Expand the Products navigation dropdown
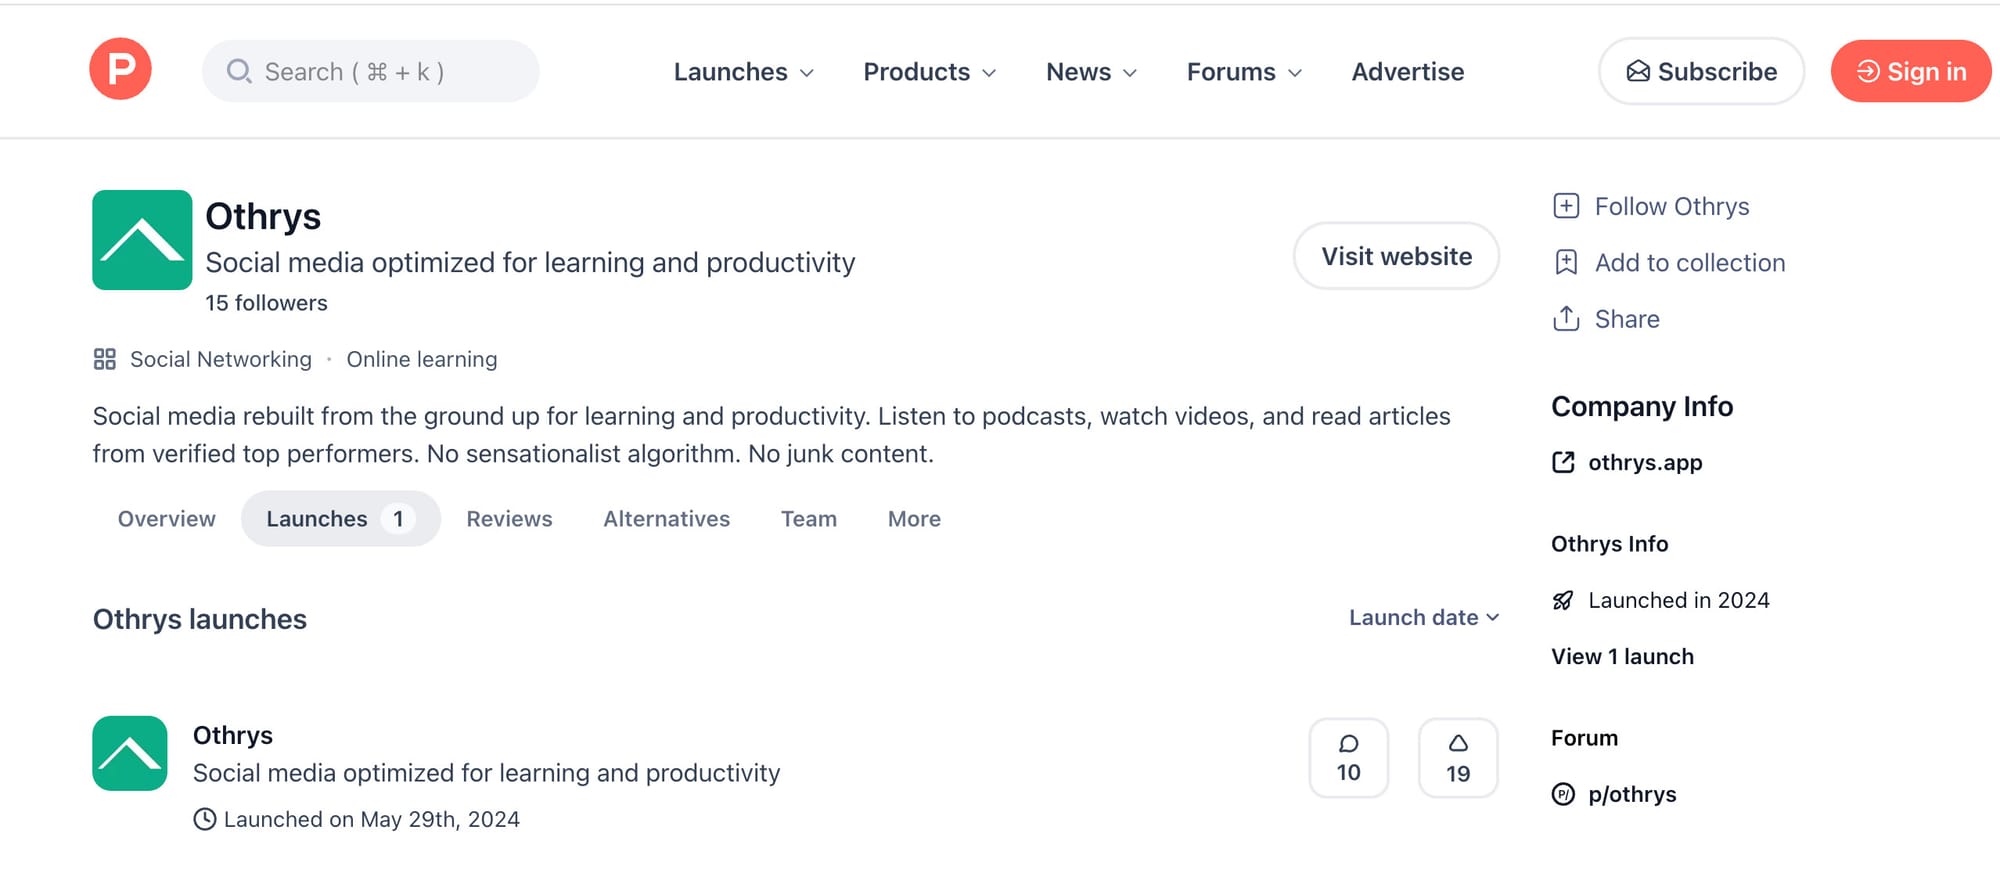The height and width of the screenshot is (894, 2000). click(930, 72)
